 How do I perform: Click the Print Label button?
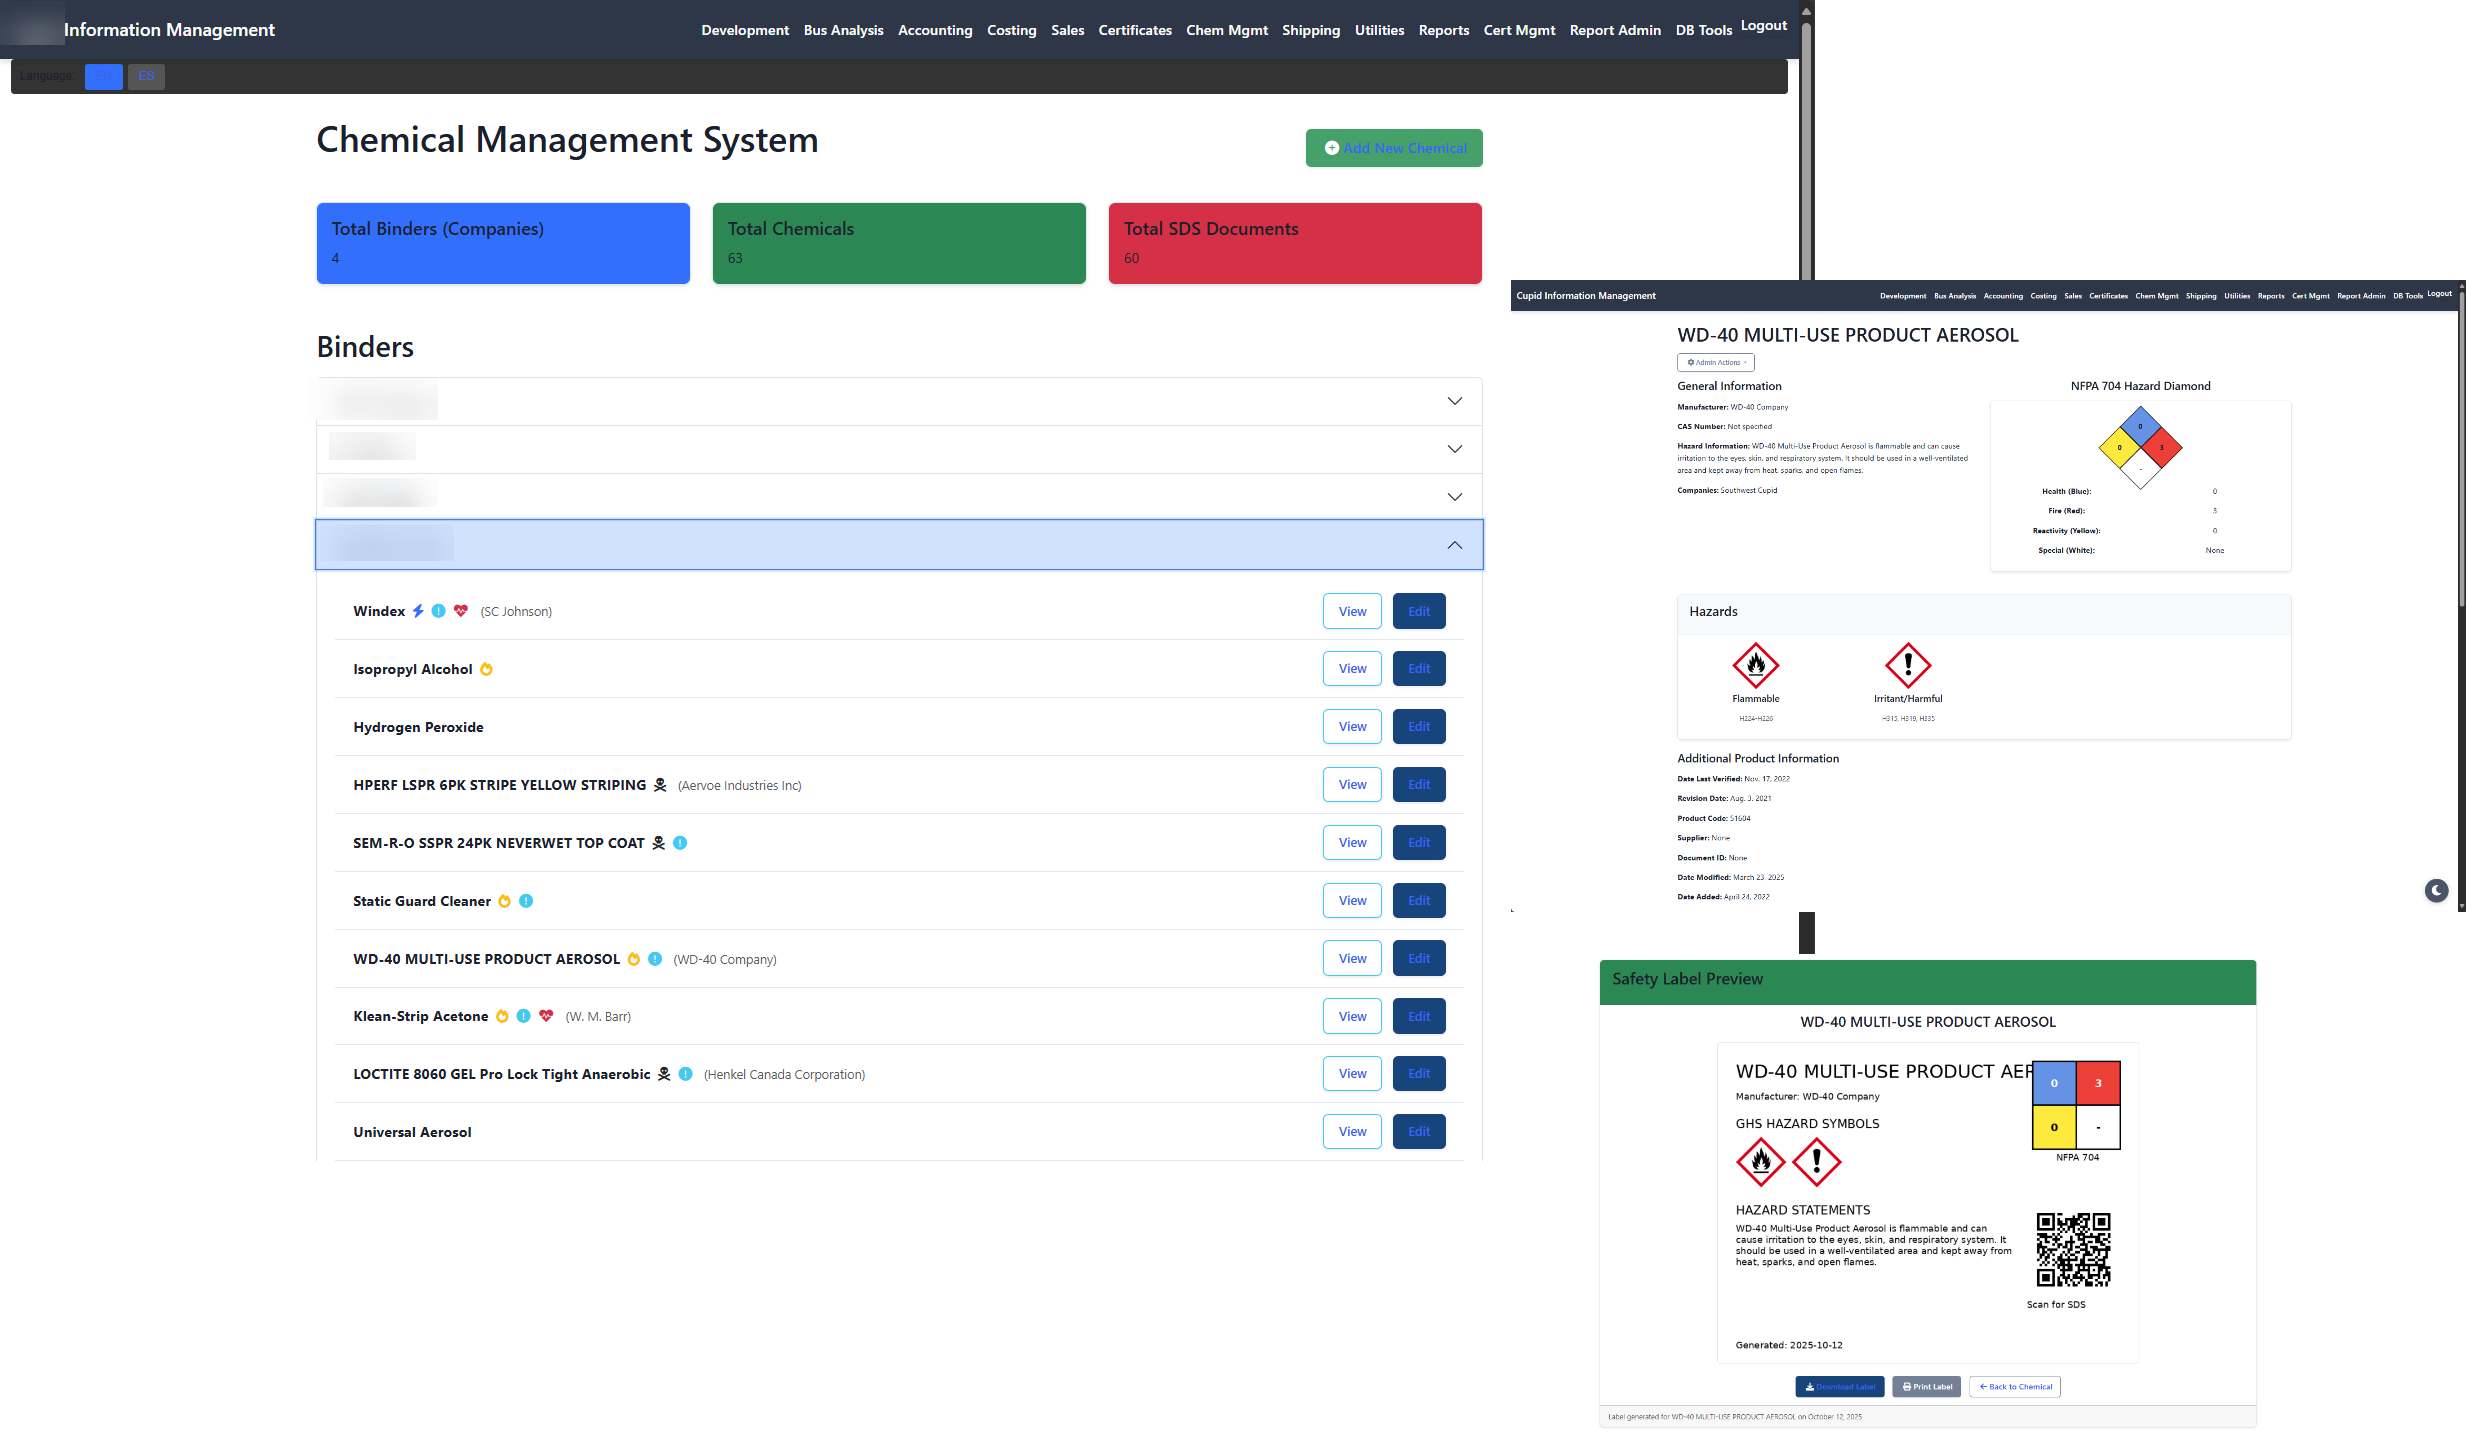1926,1387
